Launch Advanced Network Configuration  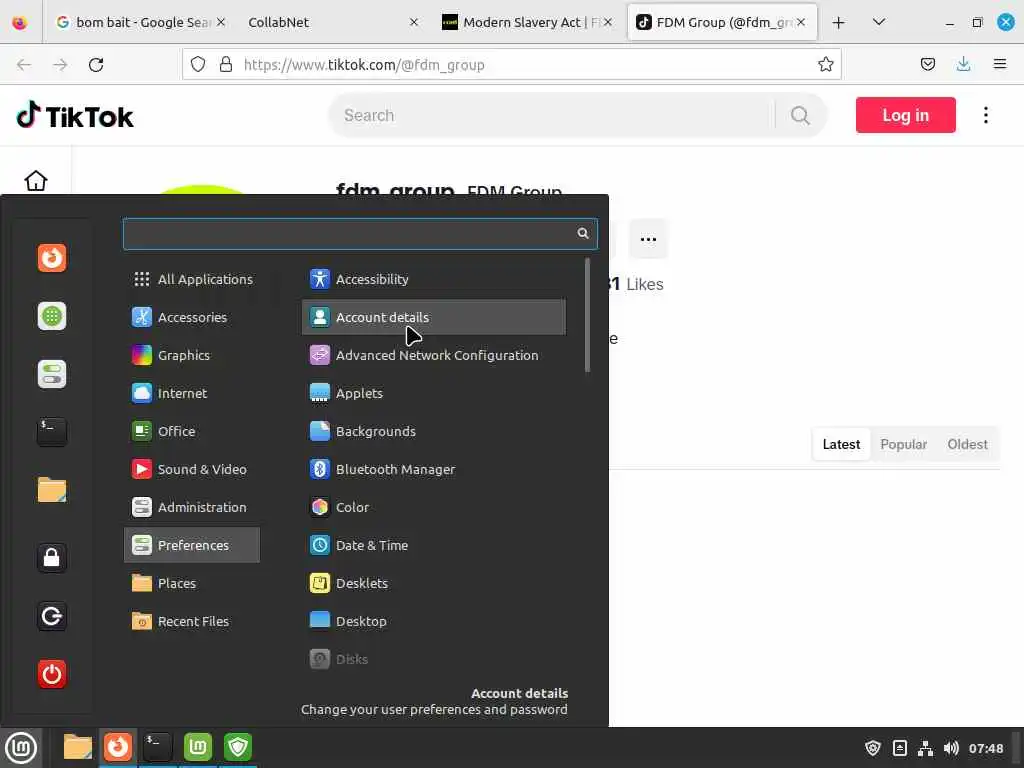coord(434,355)
